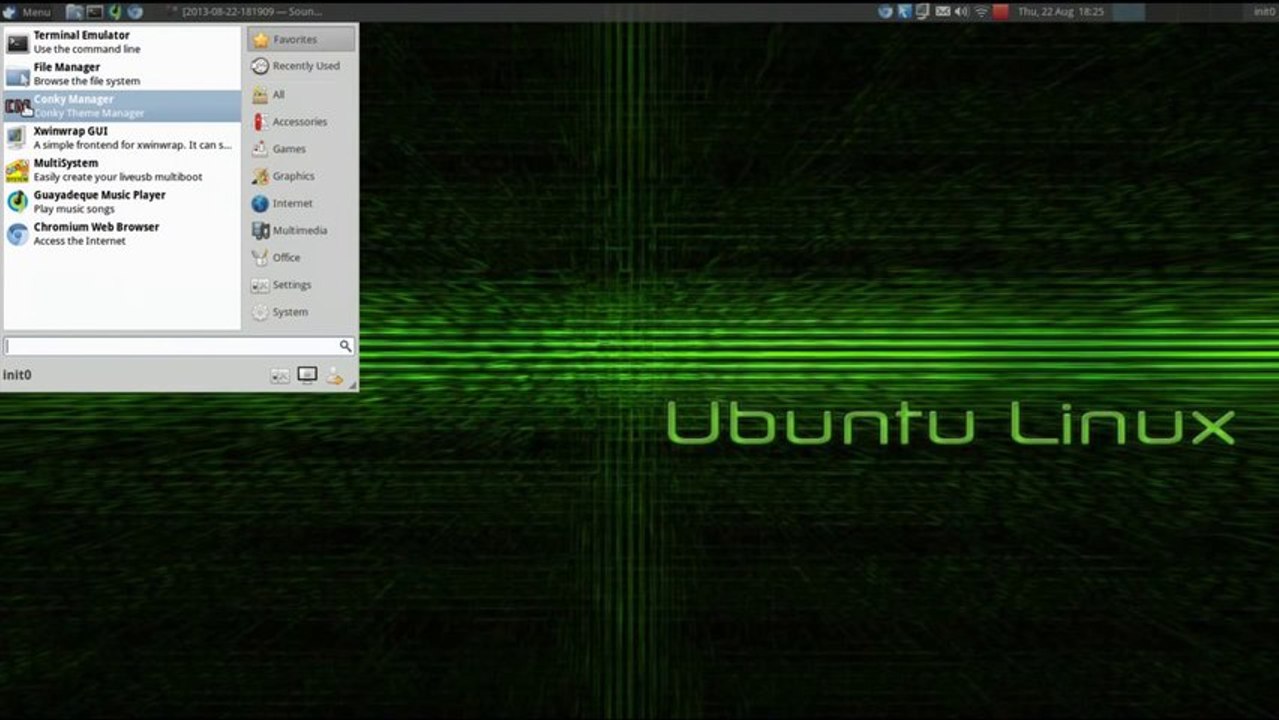Click the red square tray icon
The height and width of the screenshot is (720, 1279).
pos(1000,12)
